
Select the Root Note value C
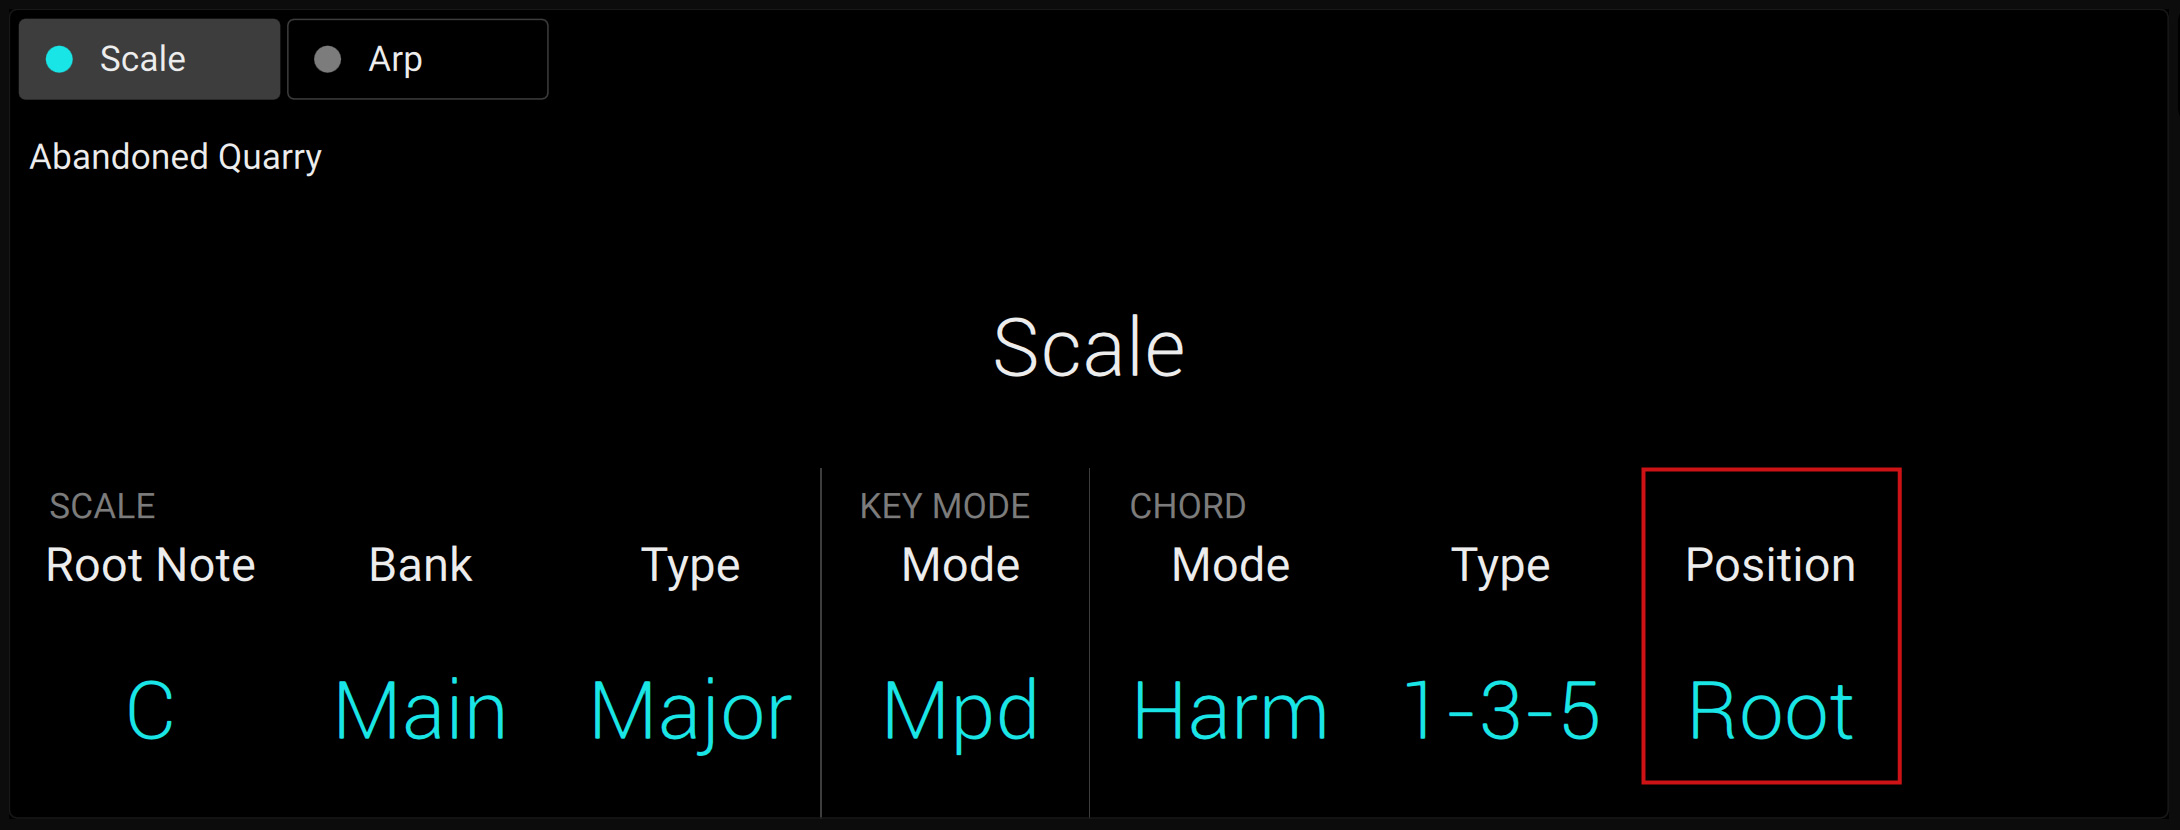[149, 710]
